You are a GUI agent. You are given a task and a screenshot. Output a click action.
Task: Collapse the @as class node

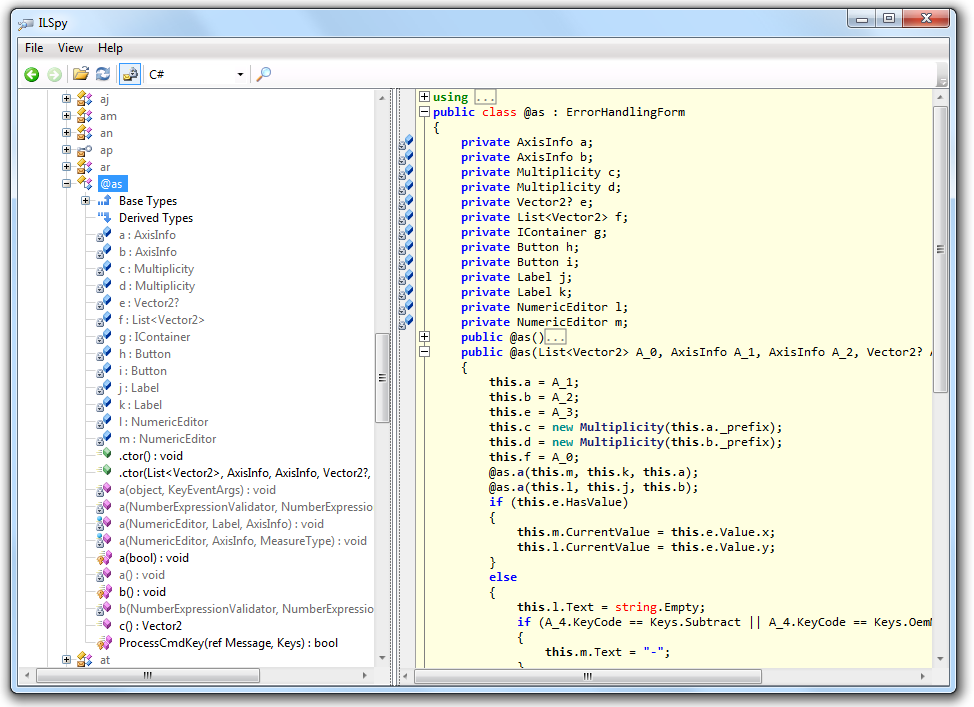tap(66, 183)
